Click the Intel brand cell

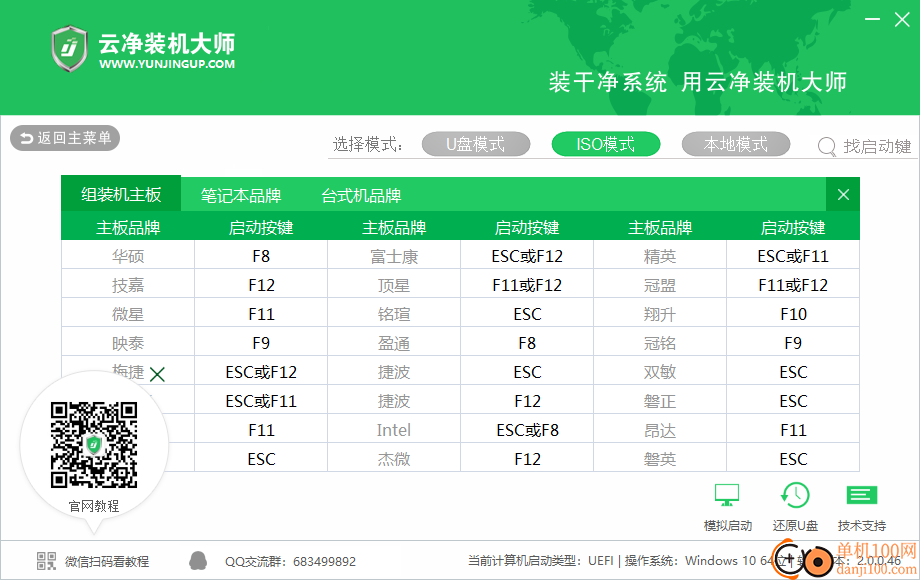(394, 430)
